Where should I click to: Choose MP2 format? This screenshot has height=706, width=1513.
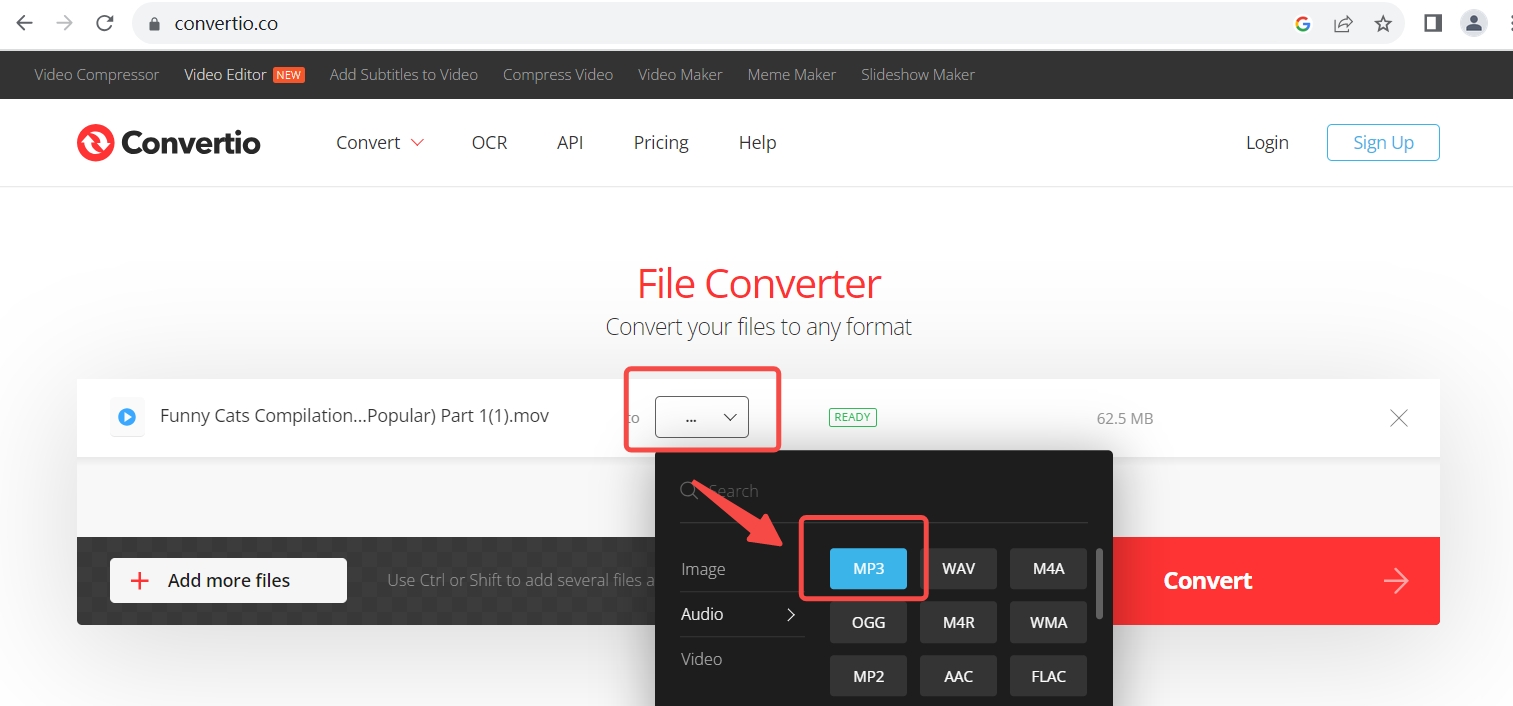(868, 676)
